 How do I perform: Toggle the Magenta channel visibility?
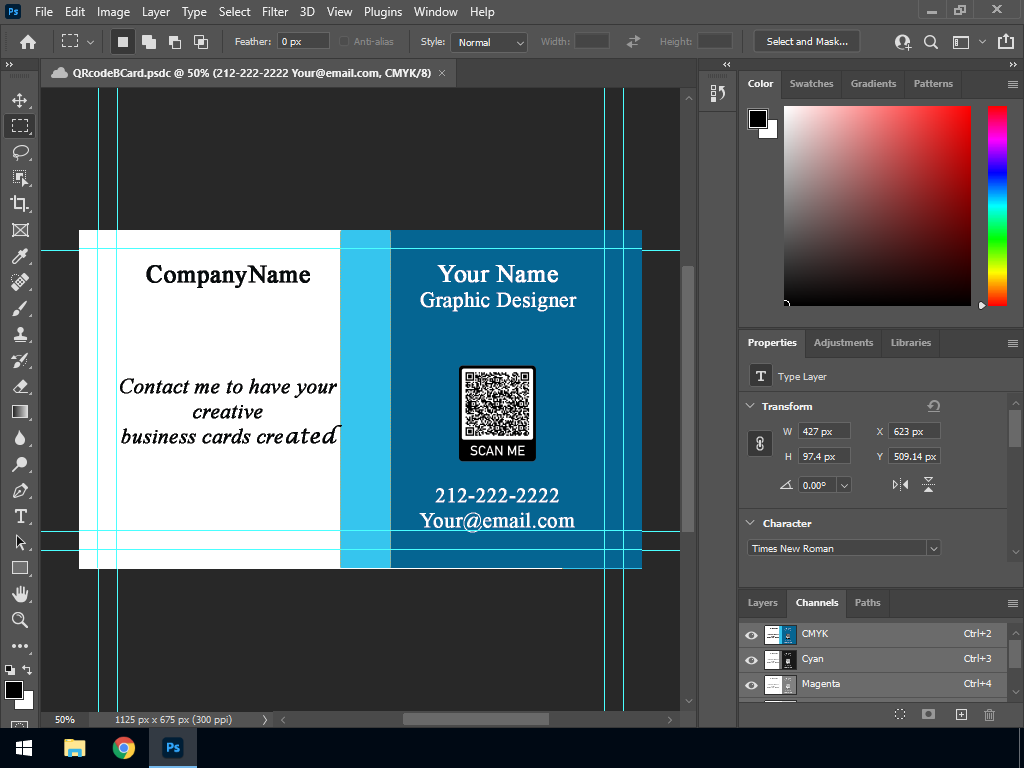(x=751, y=685)
